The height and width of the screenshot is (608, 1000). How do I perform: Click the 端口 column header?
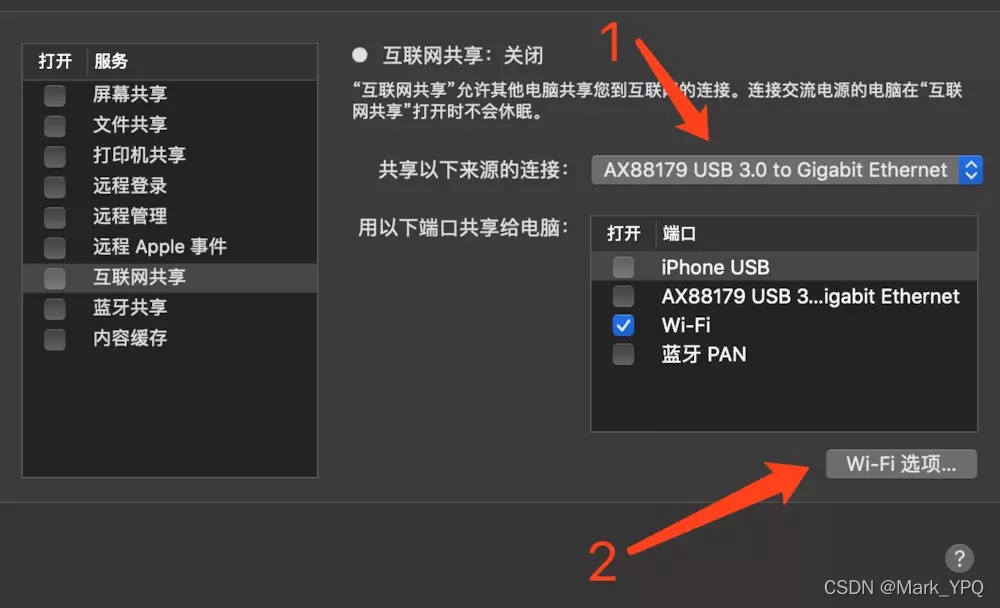pos(679,234)
